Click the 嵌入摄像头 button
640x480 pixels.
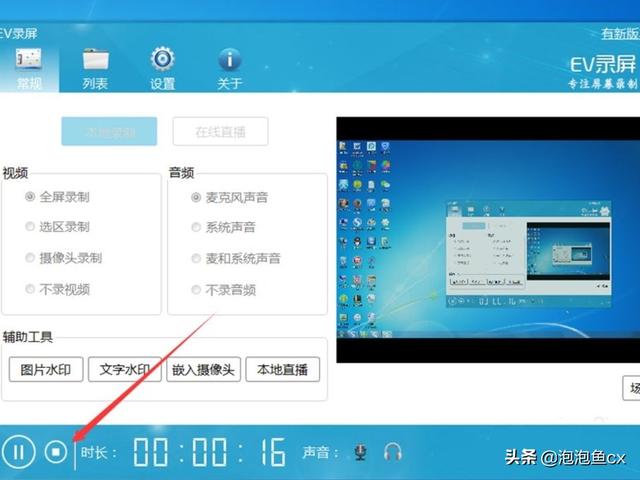[x=203, y=370]
